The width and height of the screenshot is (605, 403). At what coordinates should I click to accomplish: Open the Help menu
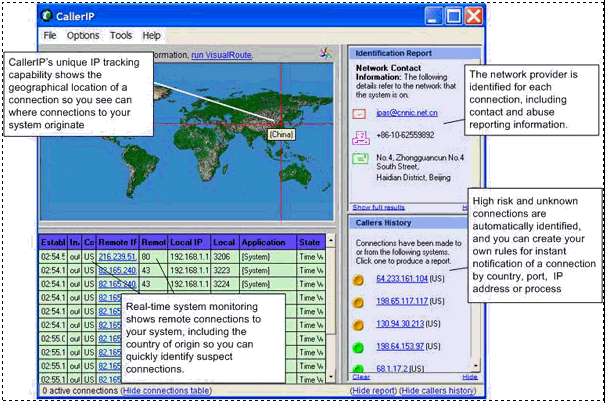151,36
